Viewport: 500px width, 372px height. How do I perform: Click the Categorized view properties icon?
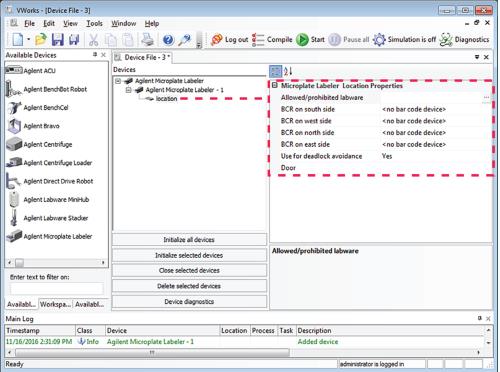tap(276, 71)
